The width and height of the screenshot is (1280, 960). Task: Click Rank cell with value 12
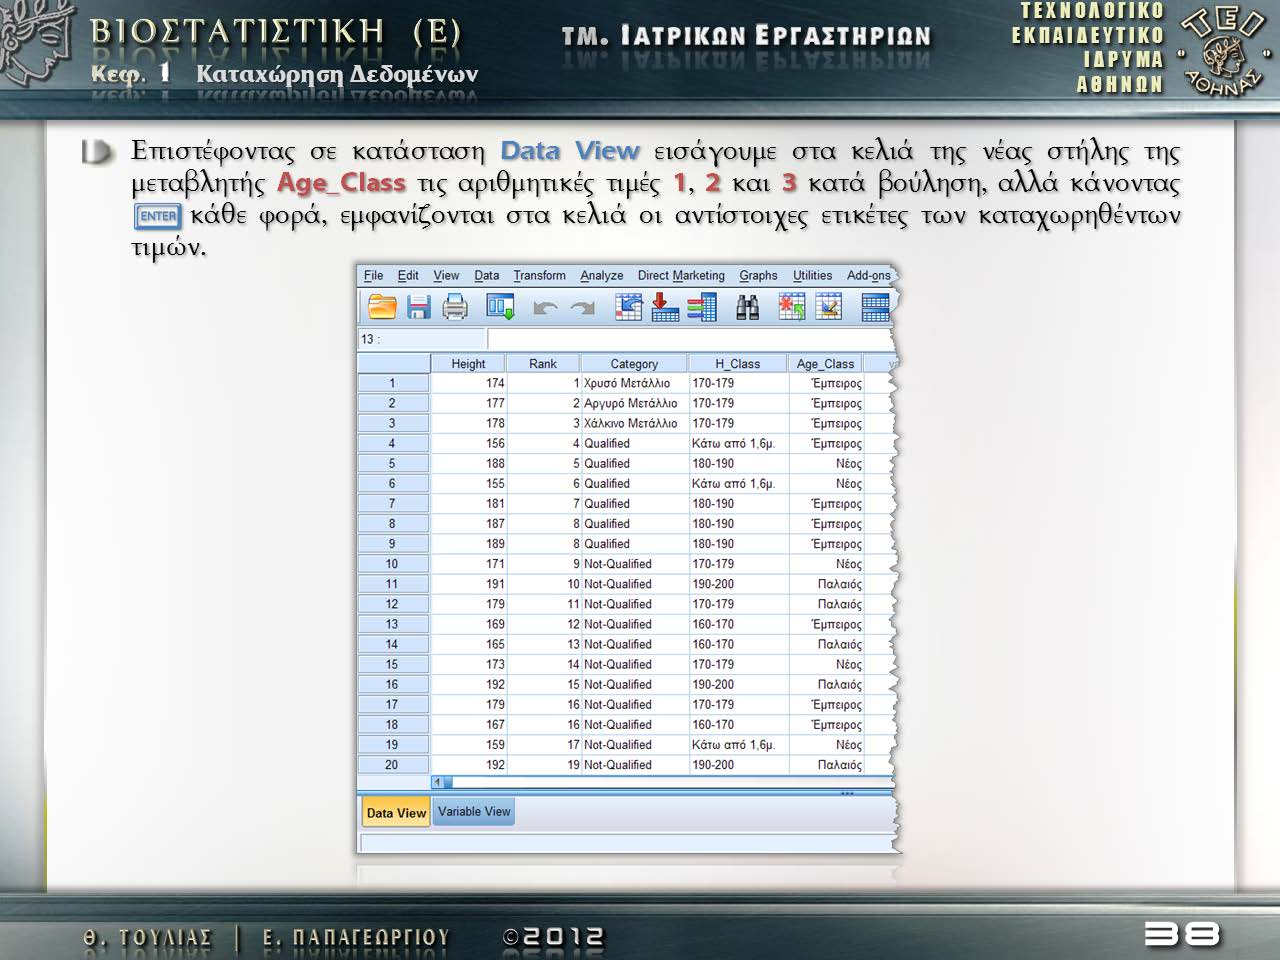click(x=544, y=624)
